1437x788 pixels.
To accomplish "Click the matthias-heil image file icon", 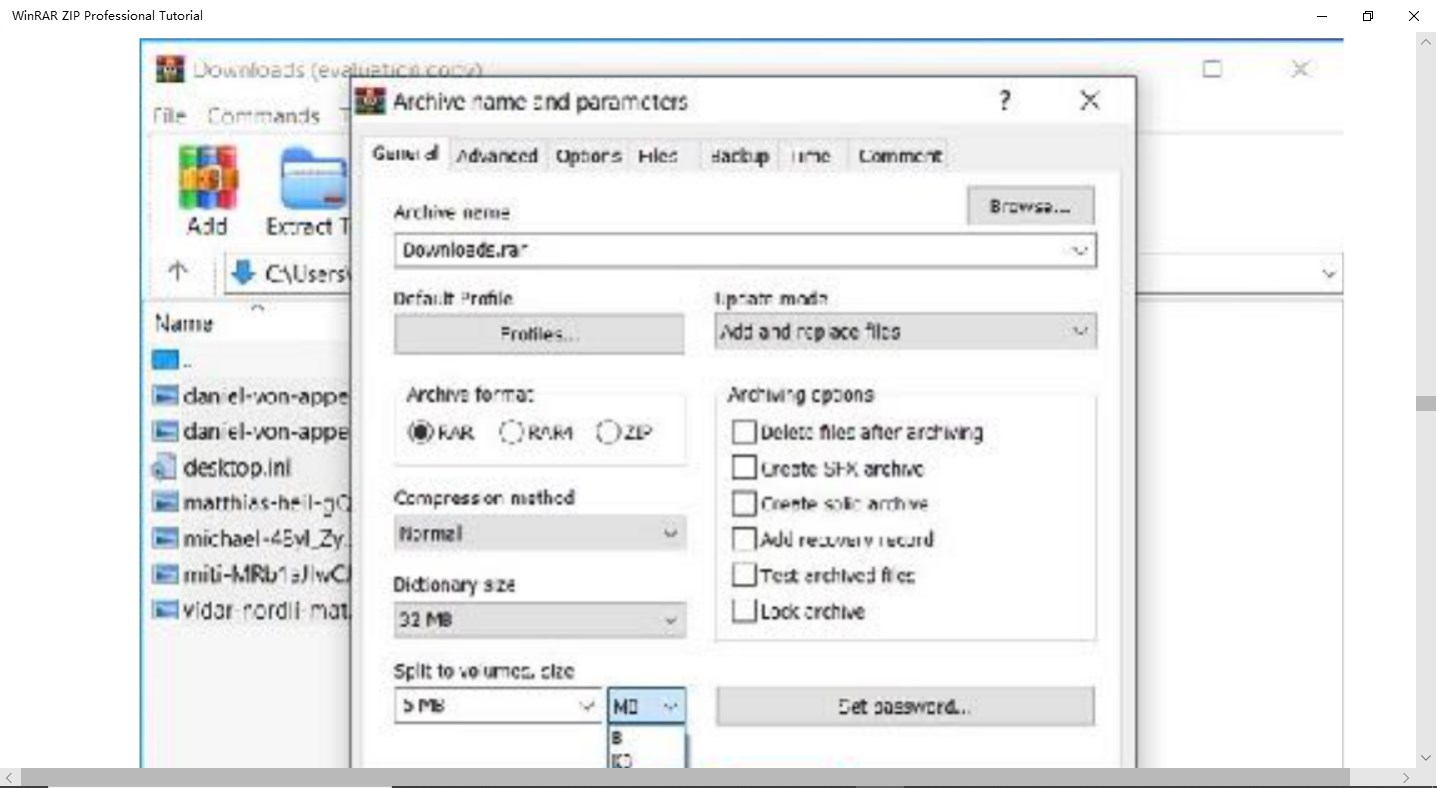I will pos(165,502).
